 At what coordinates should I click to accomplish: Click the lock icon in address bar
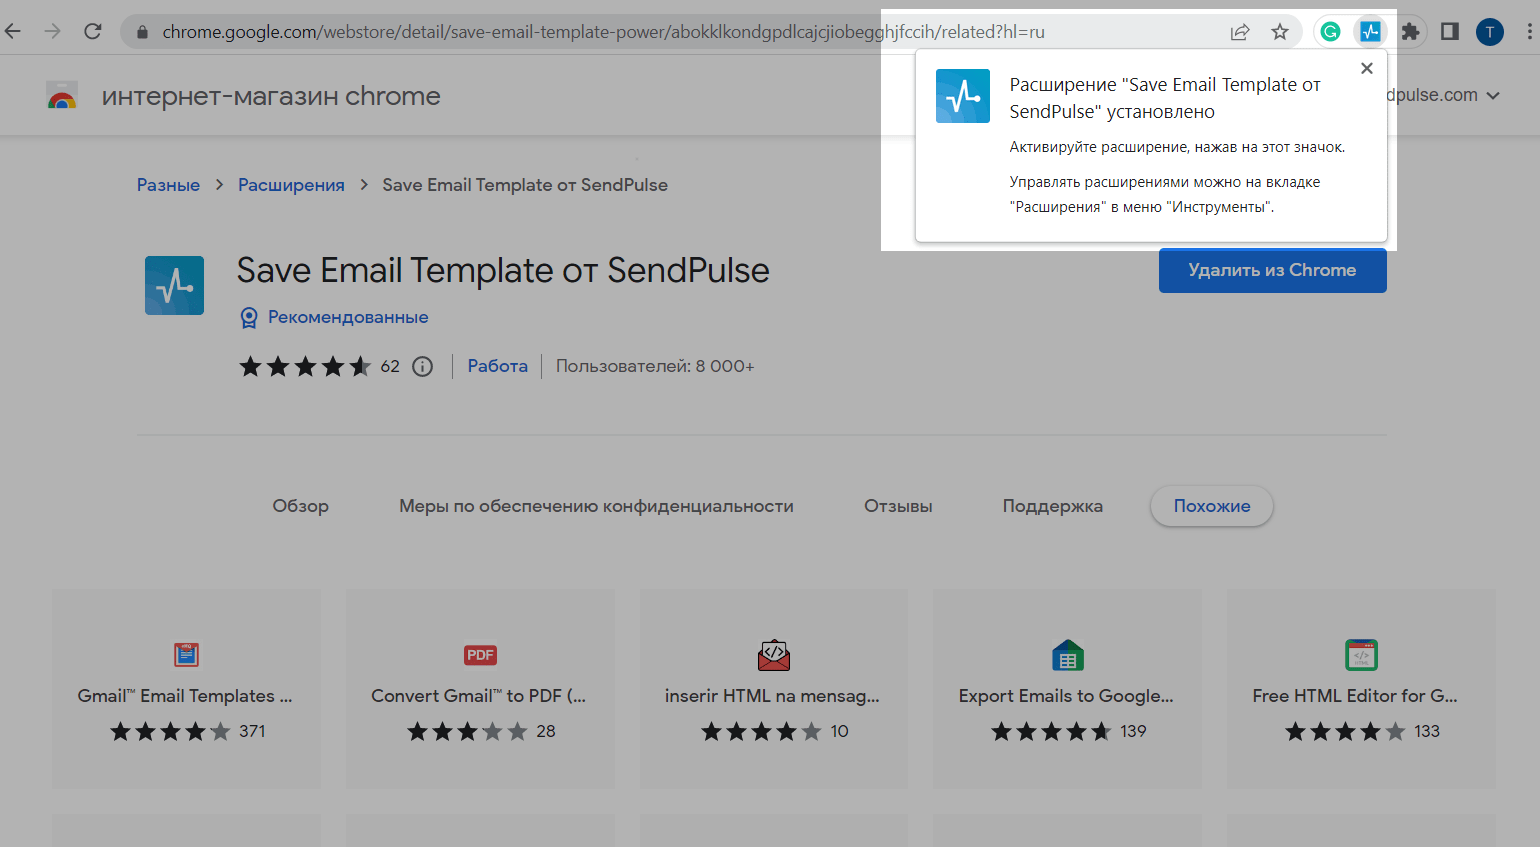click(x=142, y=32)
